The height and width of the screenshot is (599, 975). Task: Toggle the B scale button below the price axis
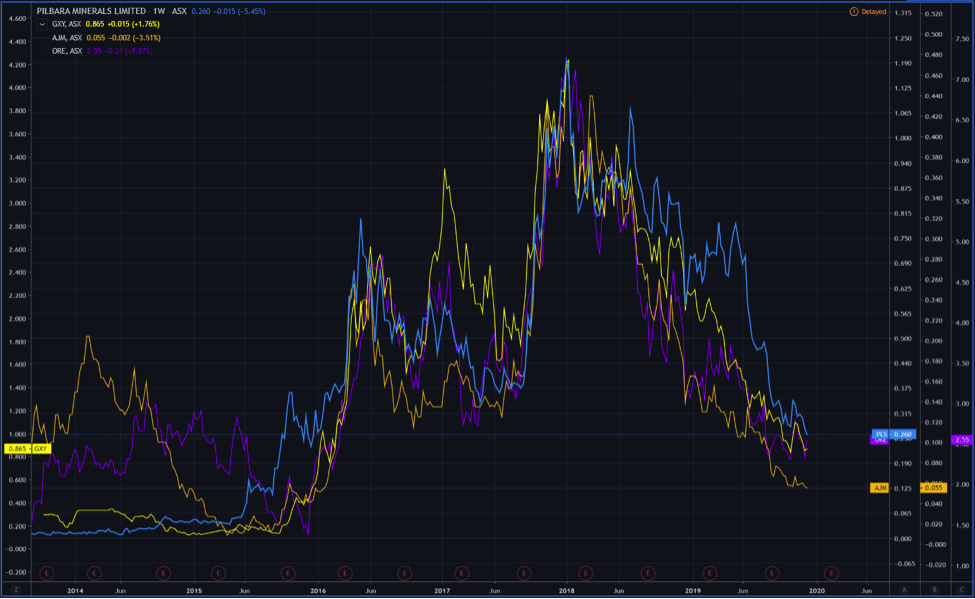934,590
